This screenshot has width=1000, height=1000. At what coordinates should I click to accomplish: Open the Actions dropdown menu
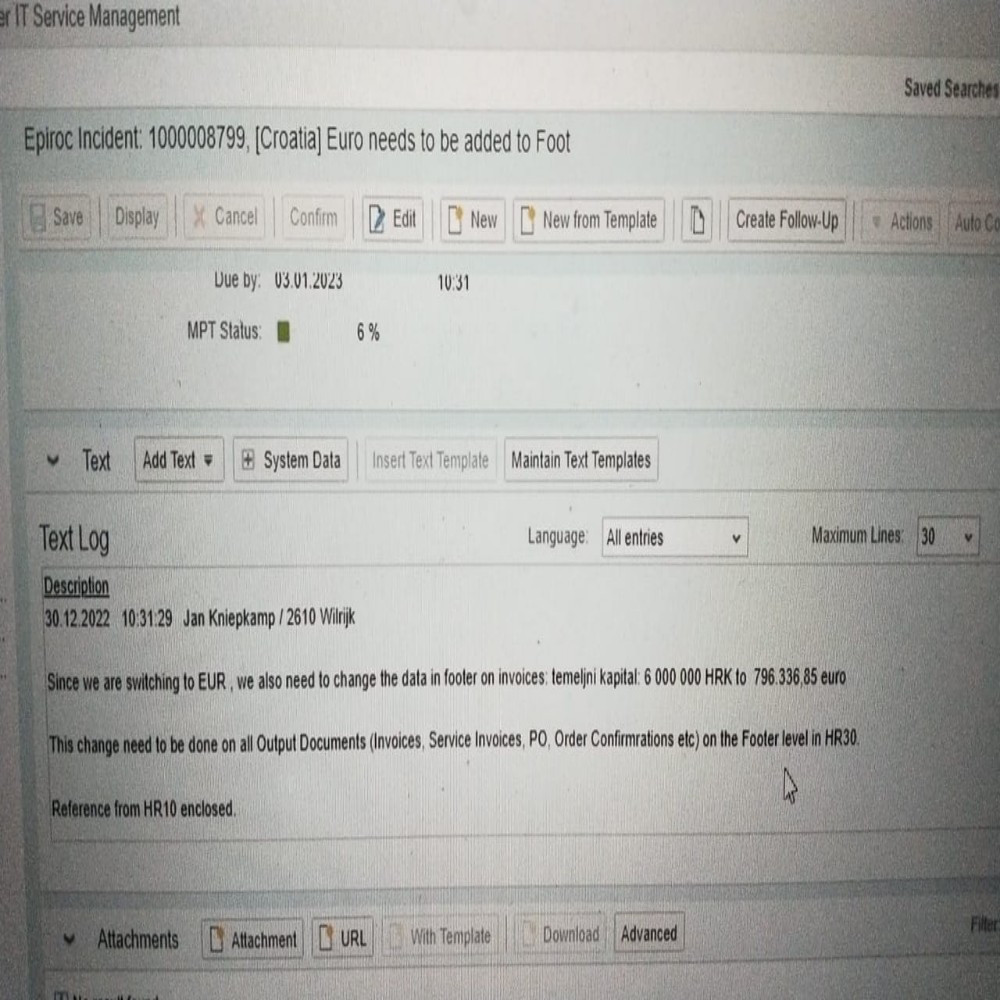[x=901, y=222]
